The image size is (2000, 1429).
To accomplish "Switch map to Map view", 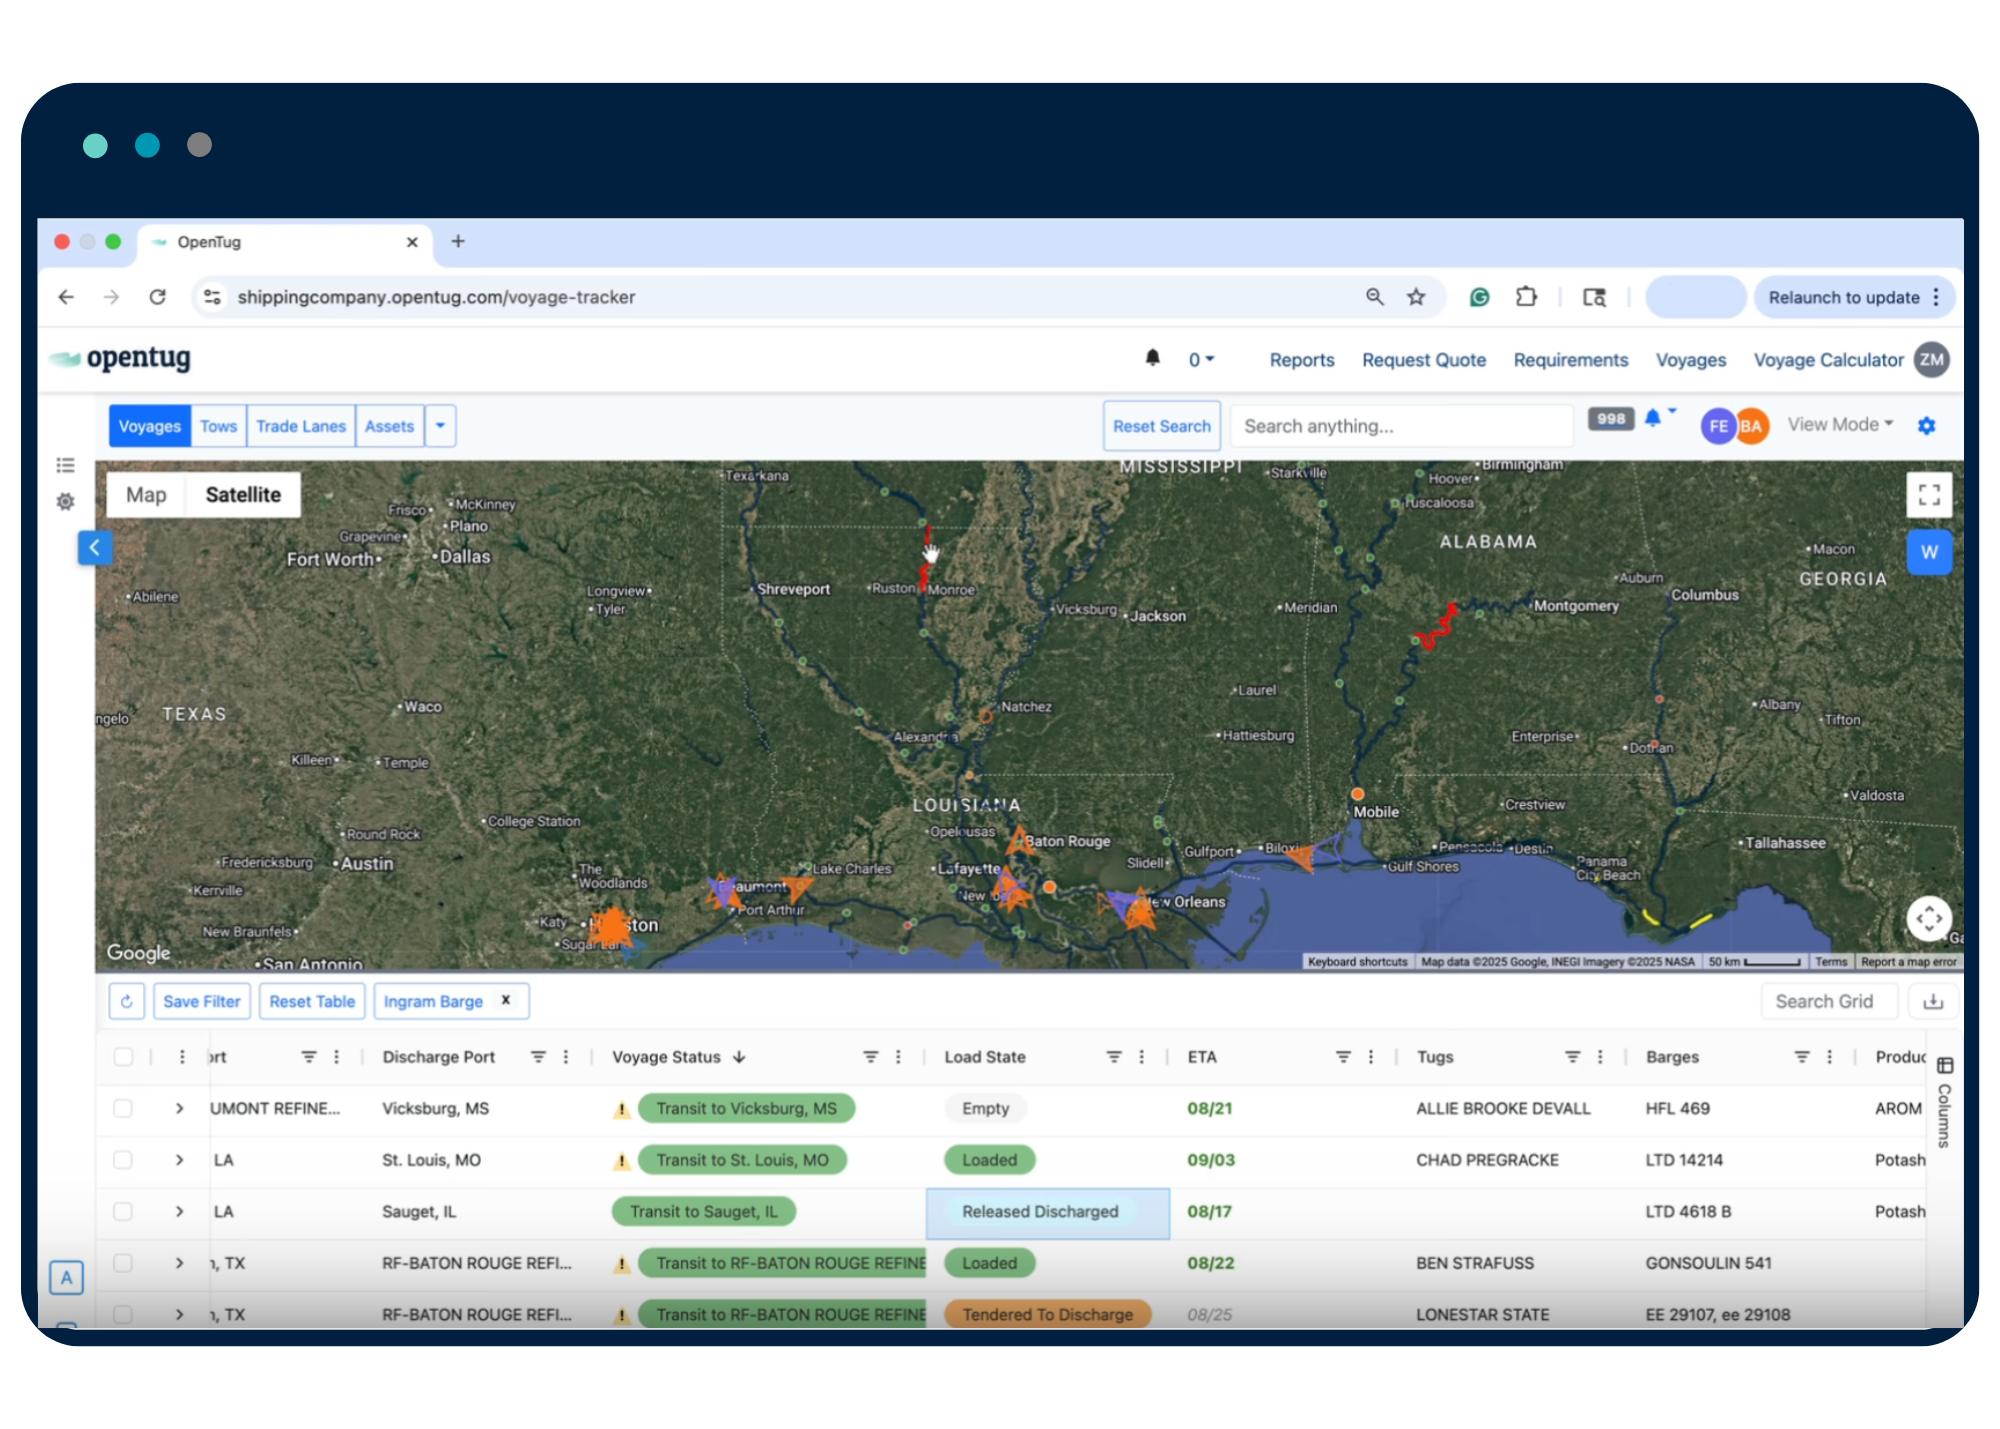I will tap(146, 495).
